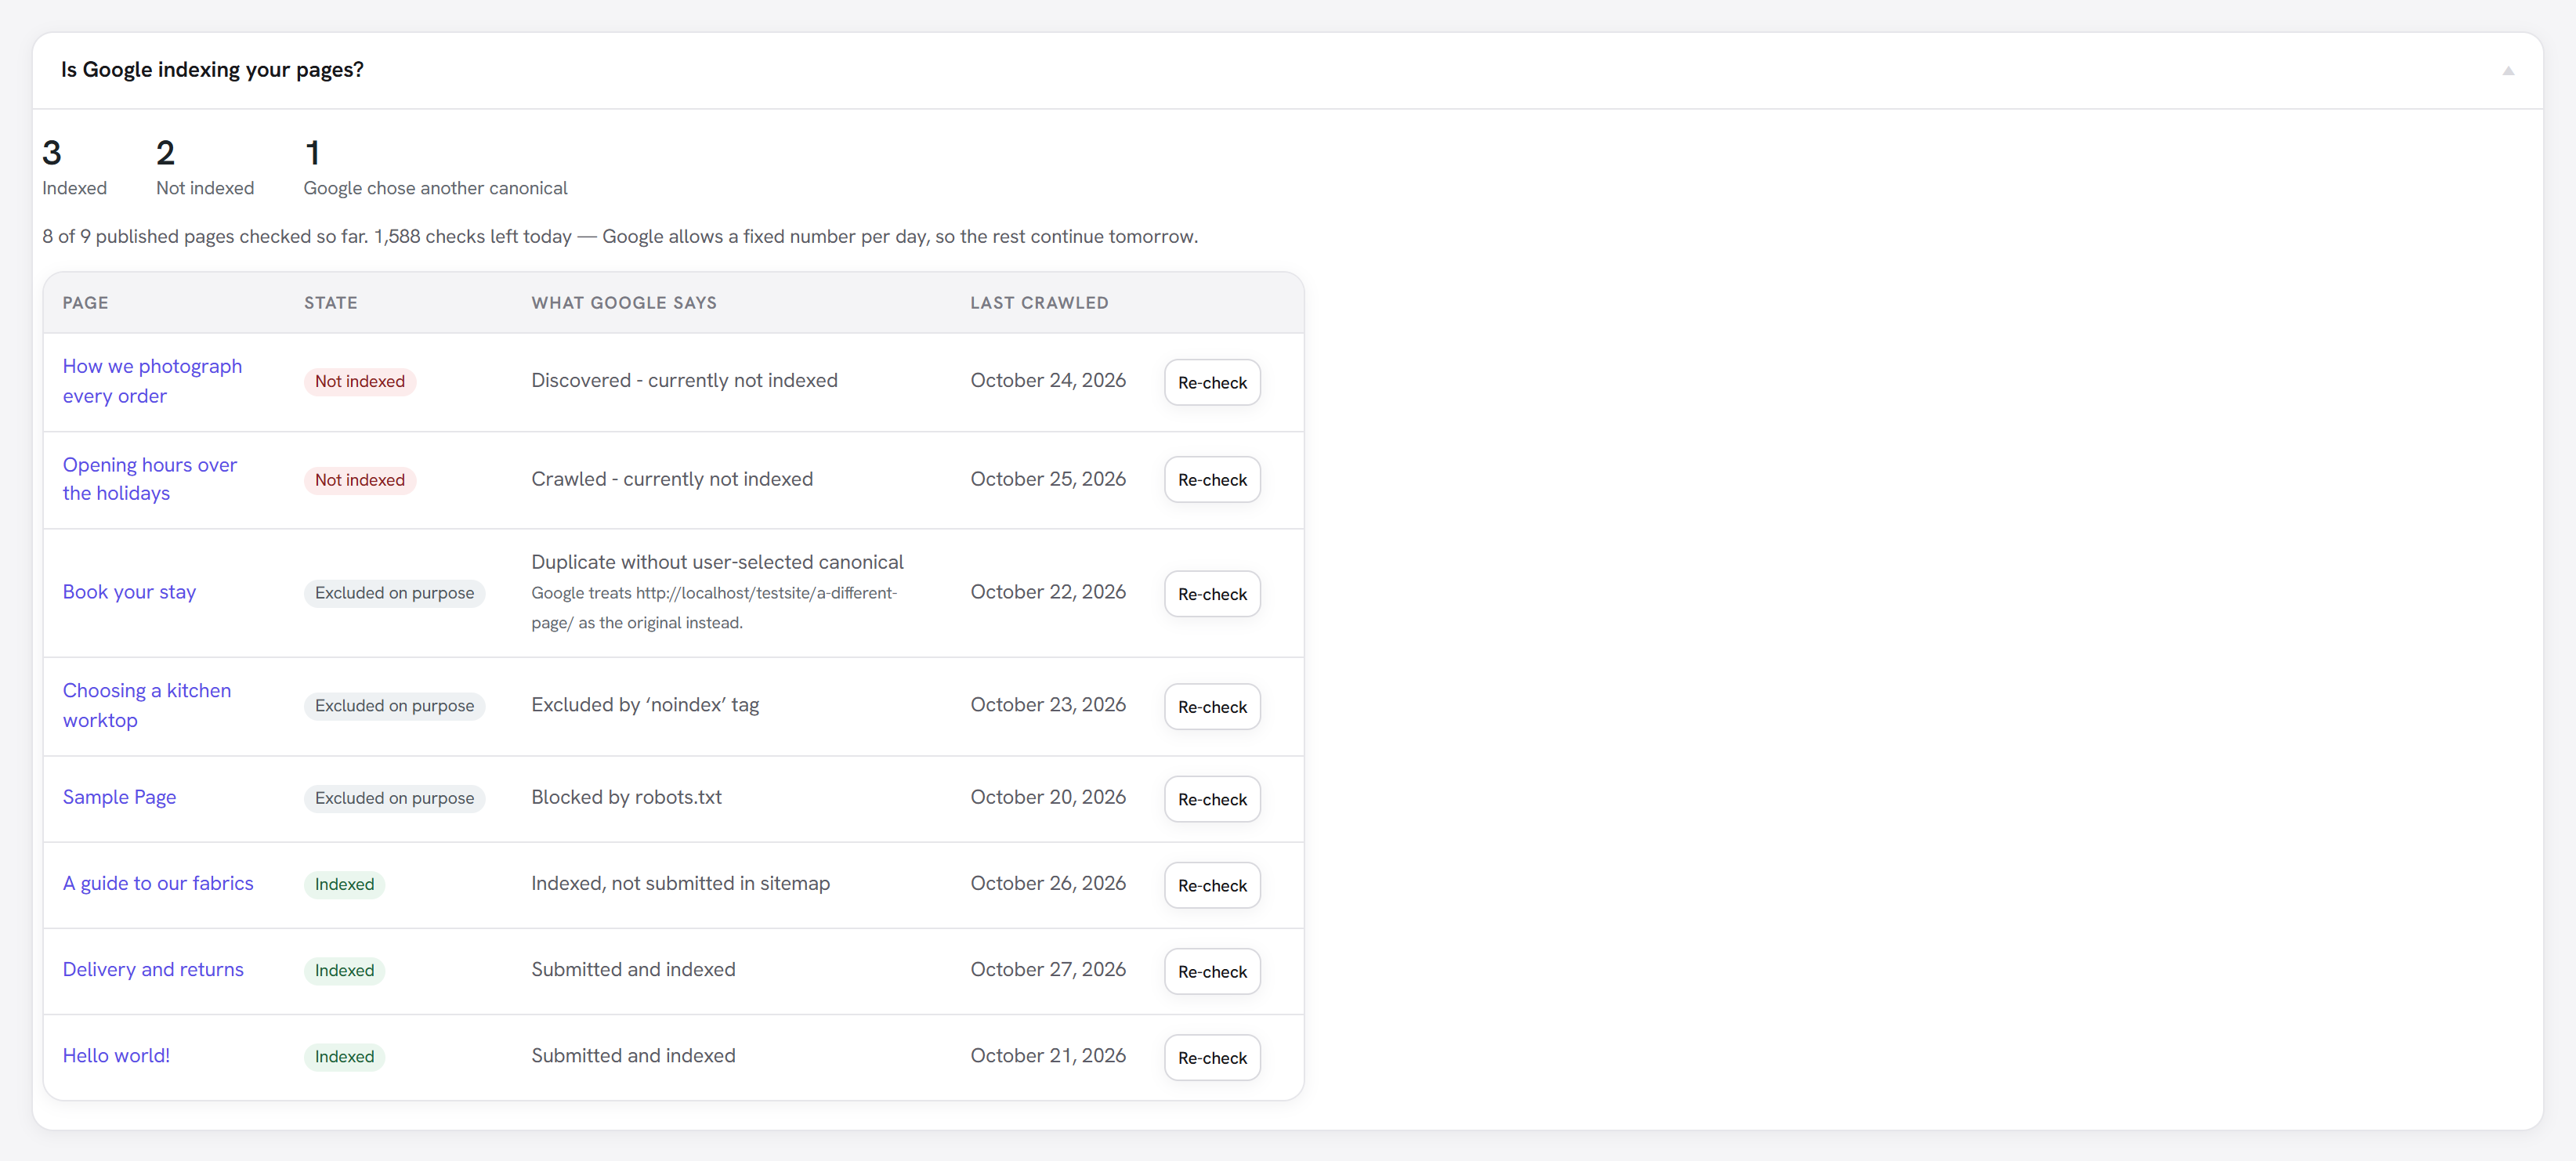Click 'Indexed' badge for Hello world!
This screenshot has height=1161, width=2576.
(x=344, y=1056)
